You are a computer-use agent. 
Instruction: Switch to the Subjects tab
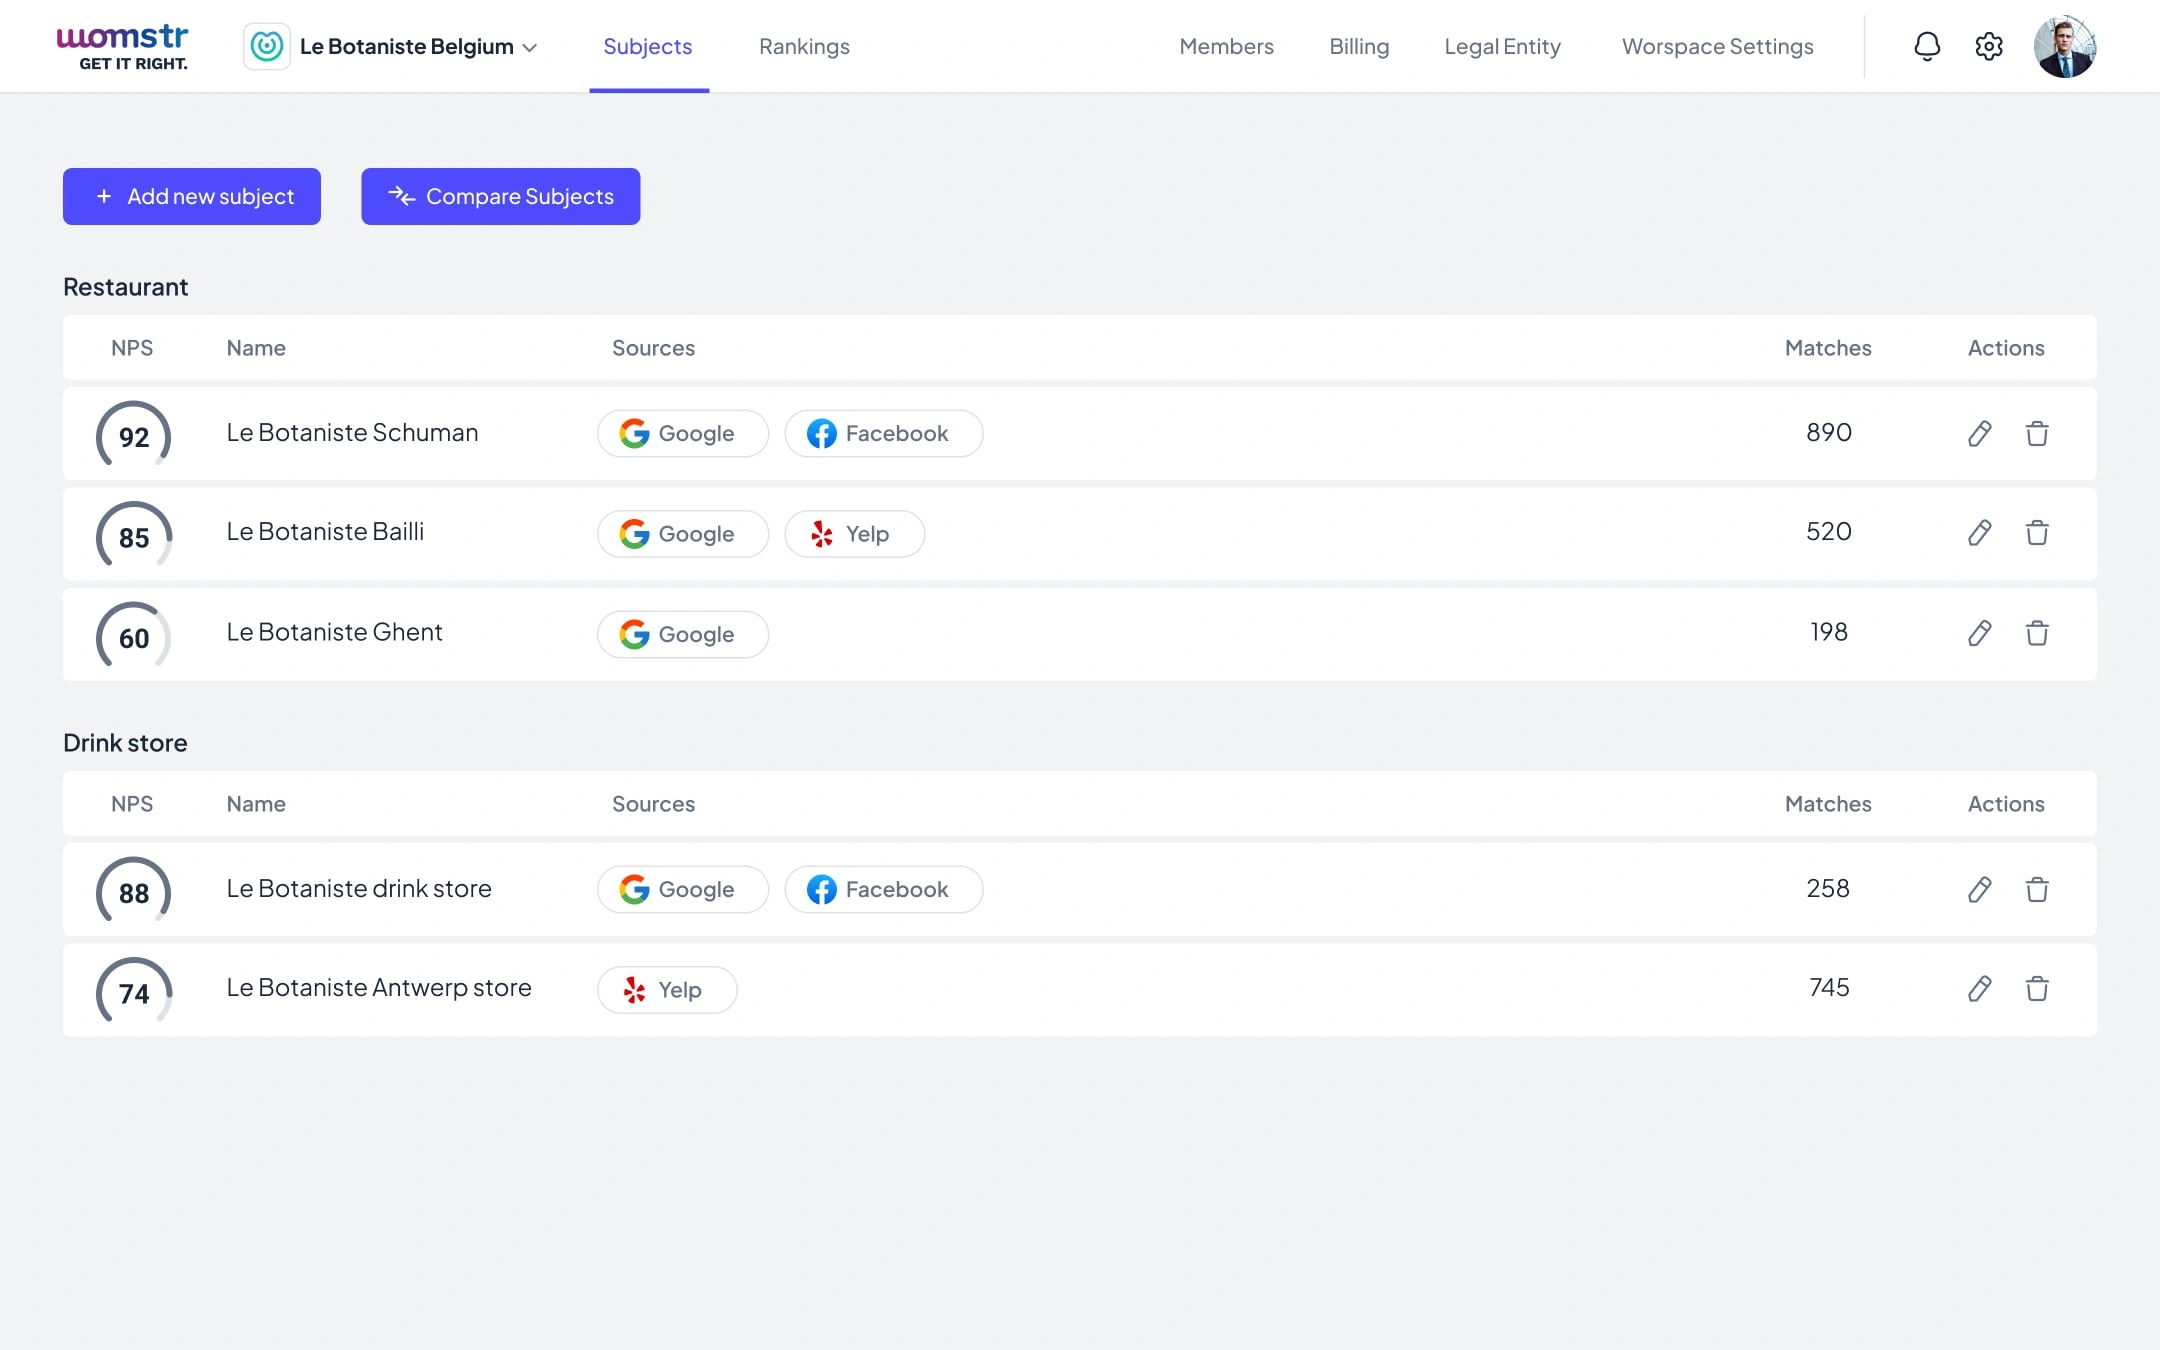pos(648,46)
